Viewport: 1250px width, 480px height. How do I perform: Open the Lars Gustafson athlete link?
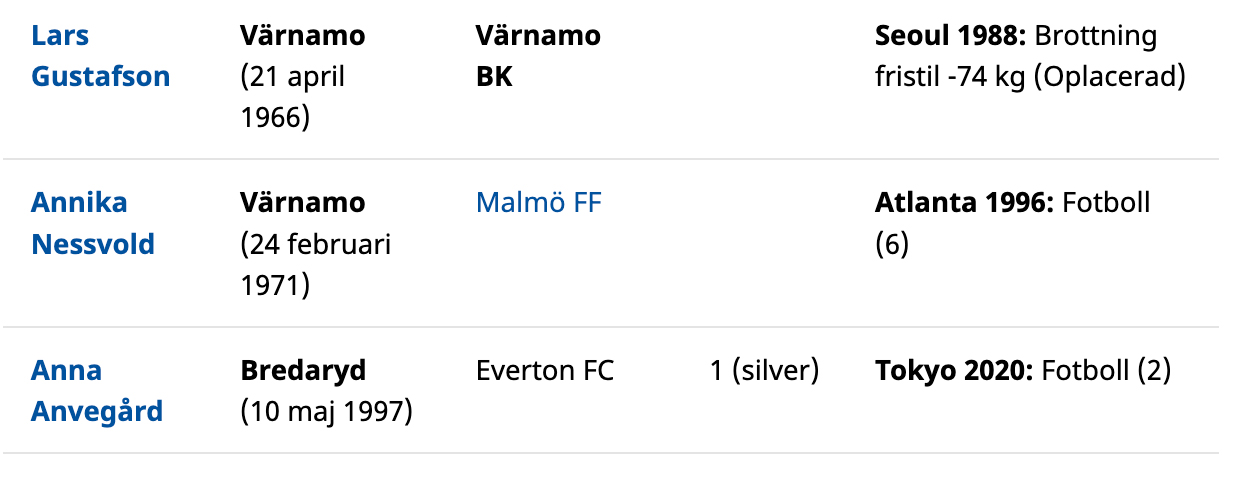point(100,56)
